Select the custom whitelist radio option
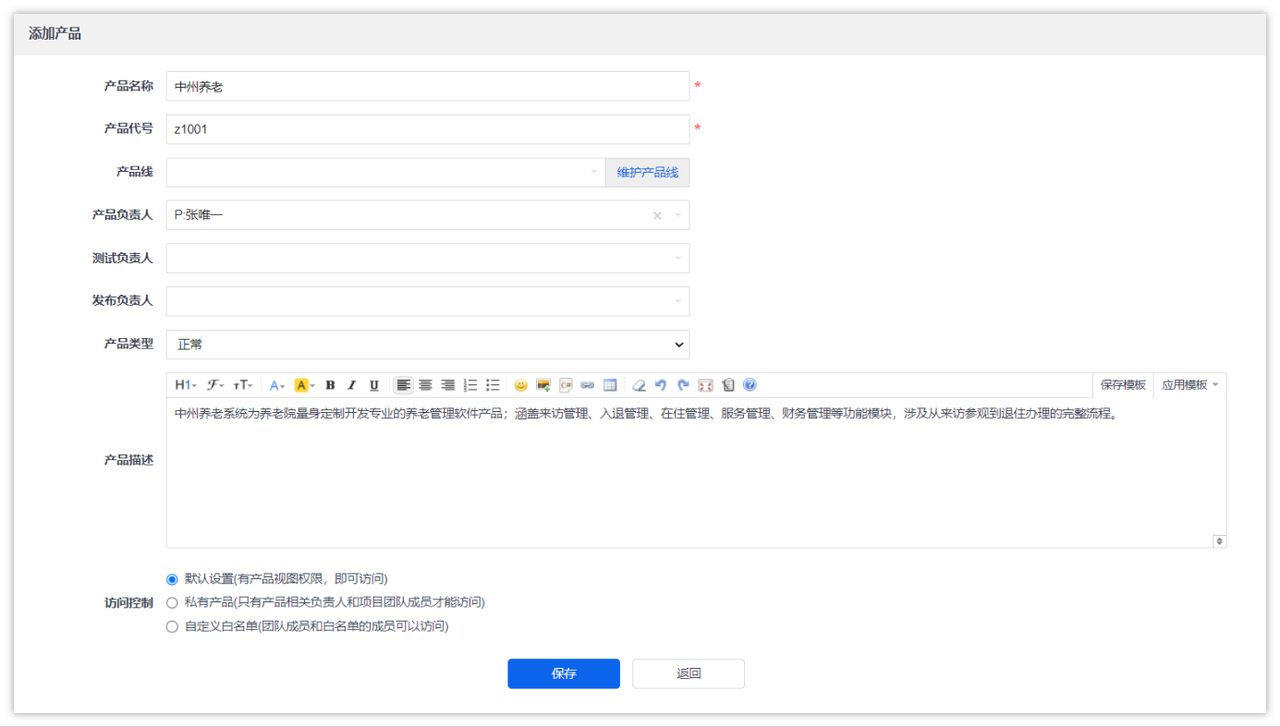The height and width of the screenshot is (727, 1280). pos(172,627)
